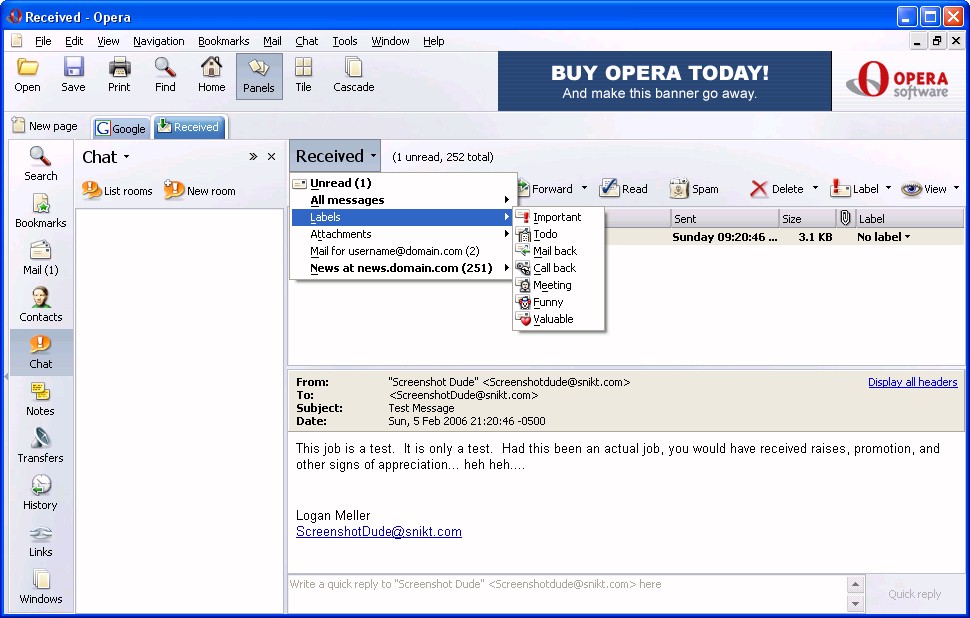
Task: Open the Search panel in sidebar
Action: click(40, 164)
